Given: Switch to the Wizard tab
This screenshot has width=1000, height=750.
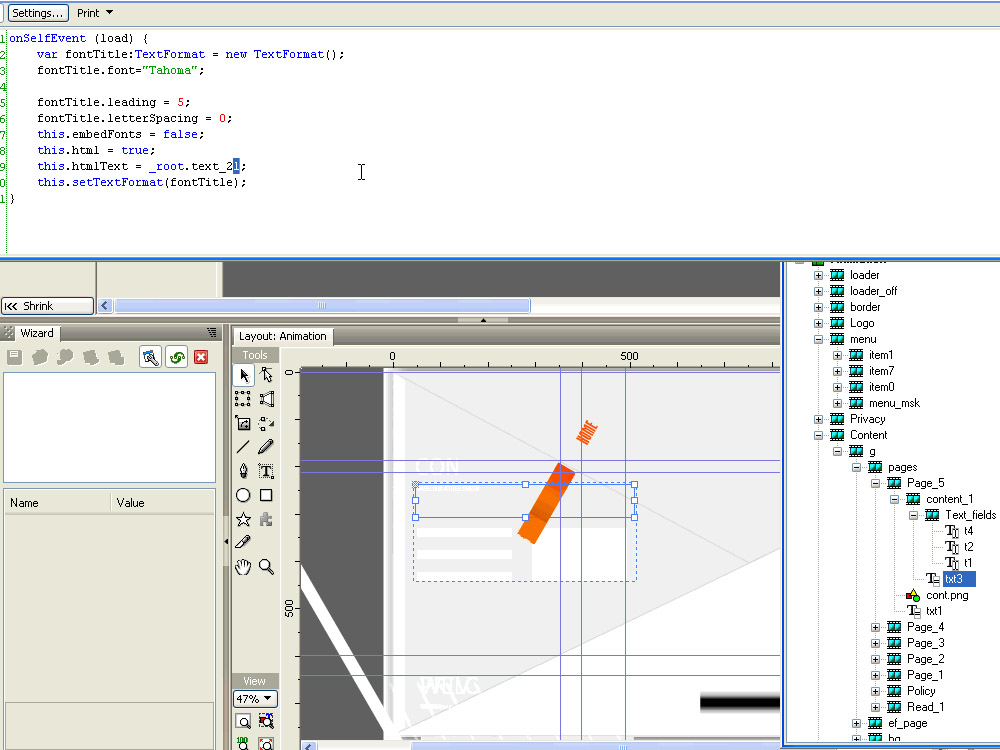Looking at the screenshot, I should (x=36, y=333).
